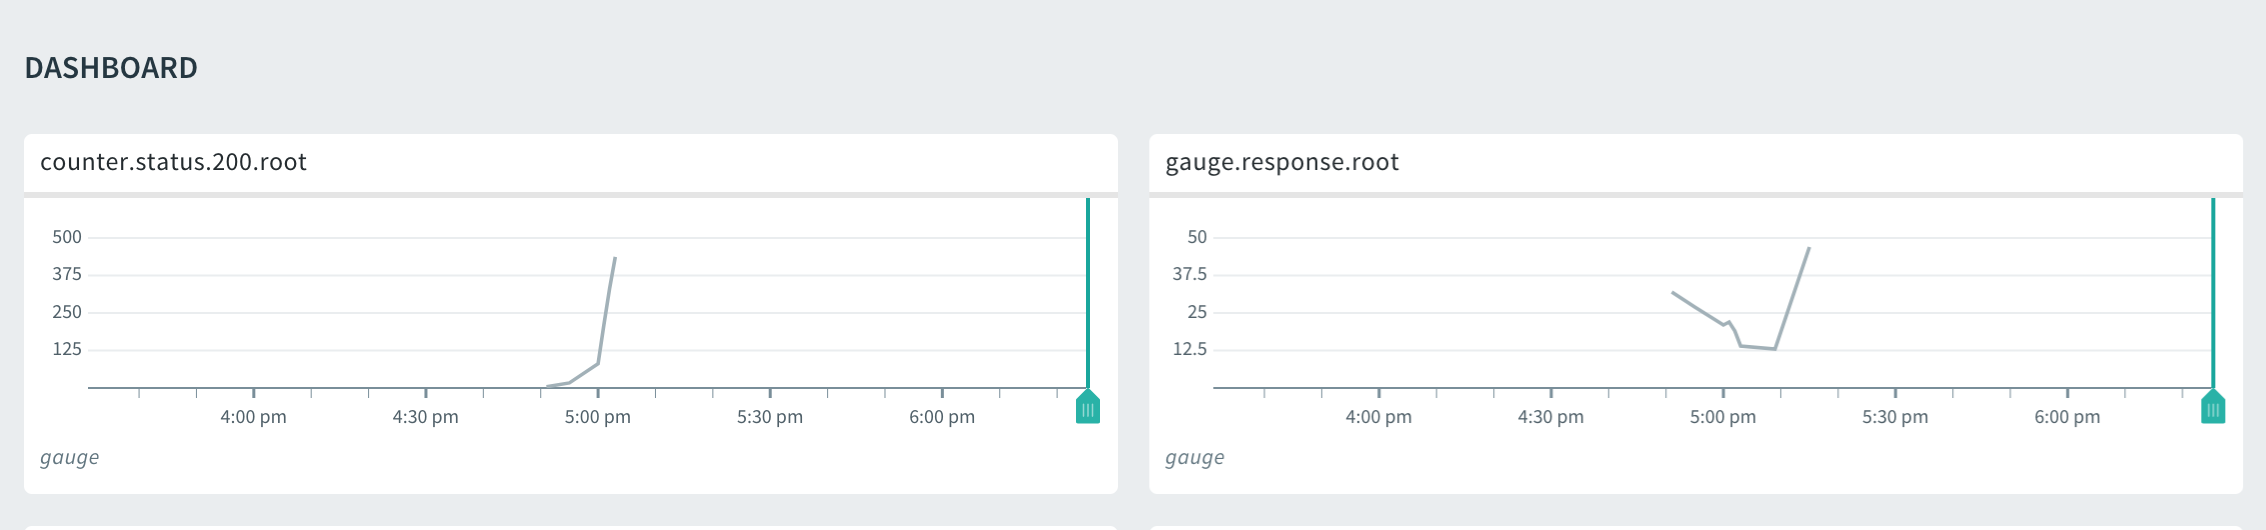The image size is (2266, 530).
Task: Click 4:30 pm tick label in gauge.response.root chart
Action: 1550,417
